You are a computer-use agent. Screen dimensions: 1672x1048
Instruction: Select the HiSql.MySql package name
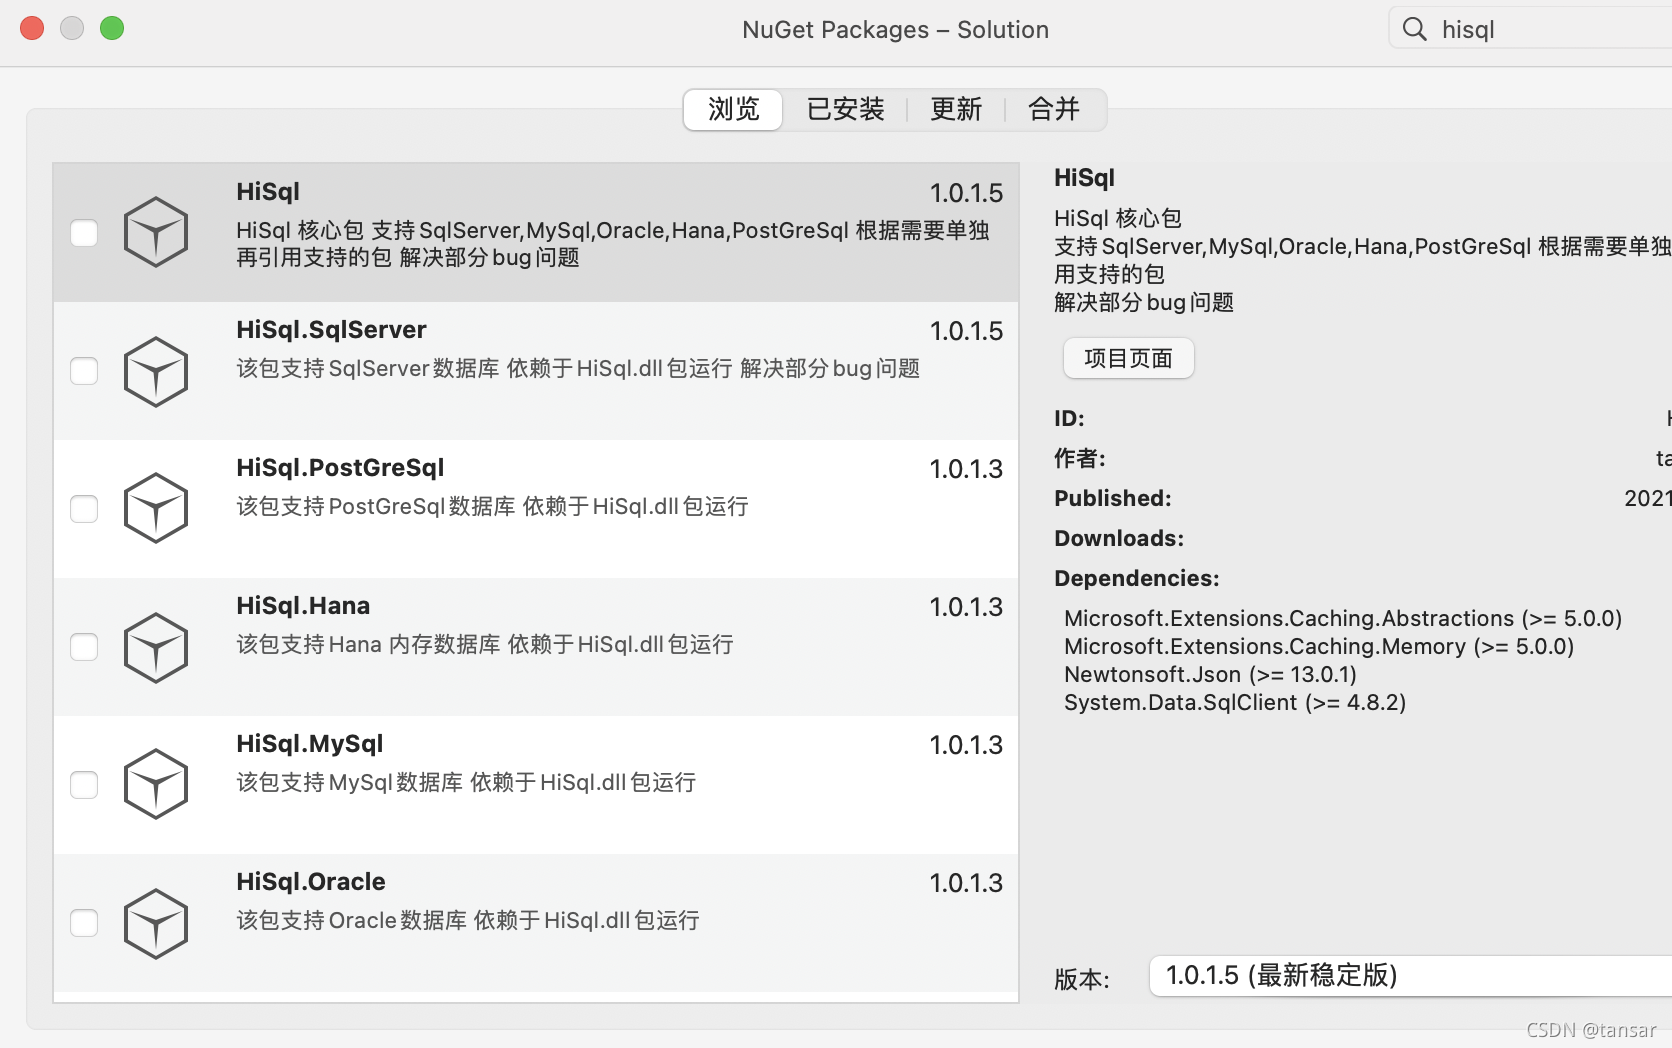[x=309, y=744]
